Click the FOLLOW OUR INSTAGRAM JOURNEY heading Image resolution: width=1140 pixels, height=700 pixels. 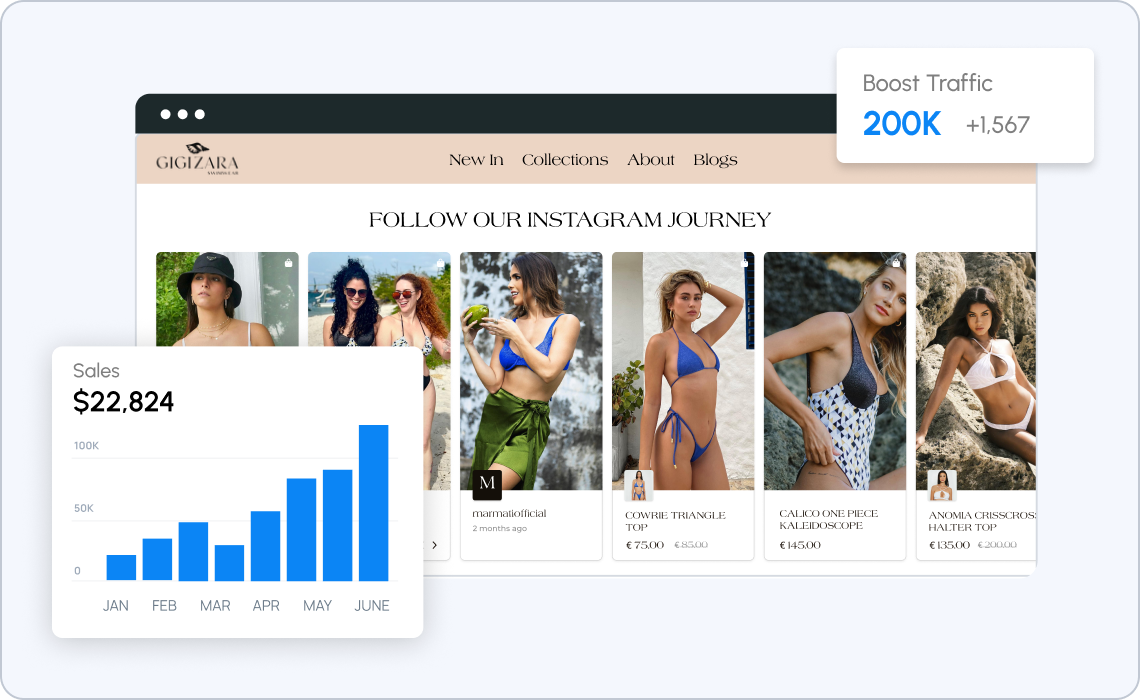point(569,220)
